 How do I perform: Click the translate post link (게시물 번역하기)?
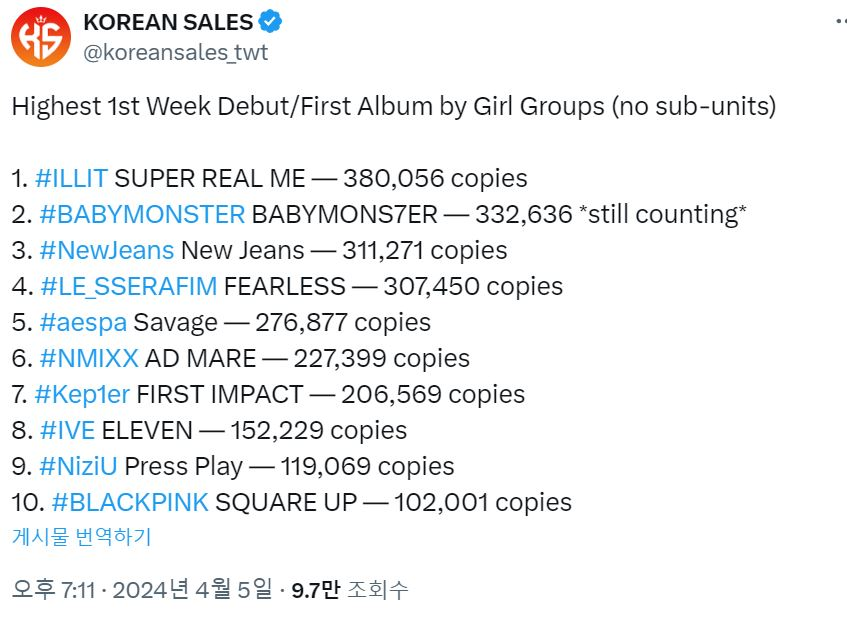(81, 537)
